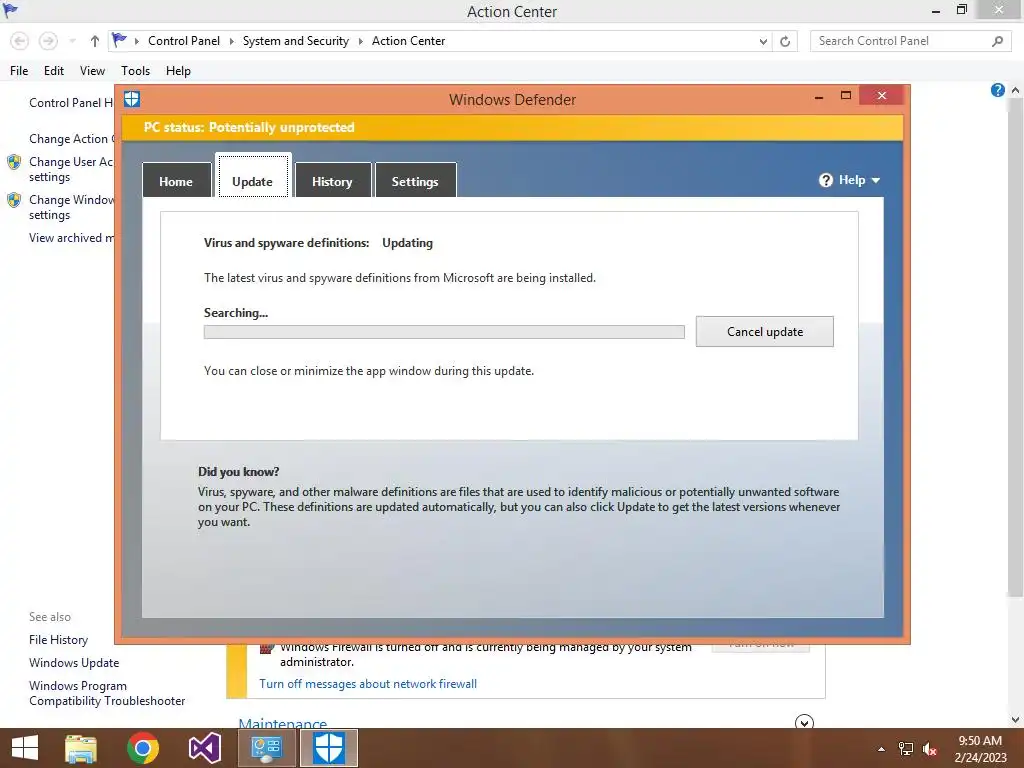This screenshot has height=768, width=1024.
Task: Click the shield icon beside Change User Account
Action: (14, 162)
